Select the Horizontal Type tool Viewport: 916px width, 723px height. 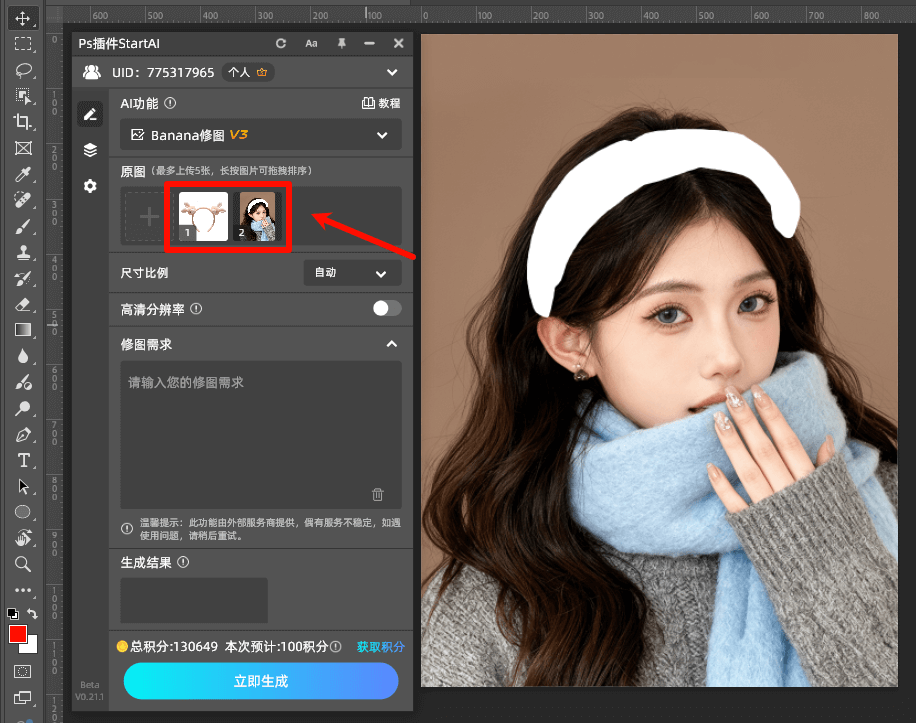coord(24,460)
